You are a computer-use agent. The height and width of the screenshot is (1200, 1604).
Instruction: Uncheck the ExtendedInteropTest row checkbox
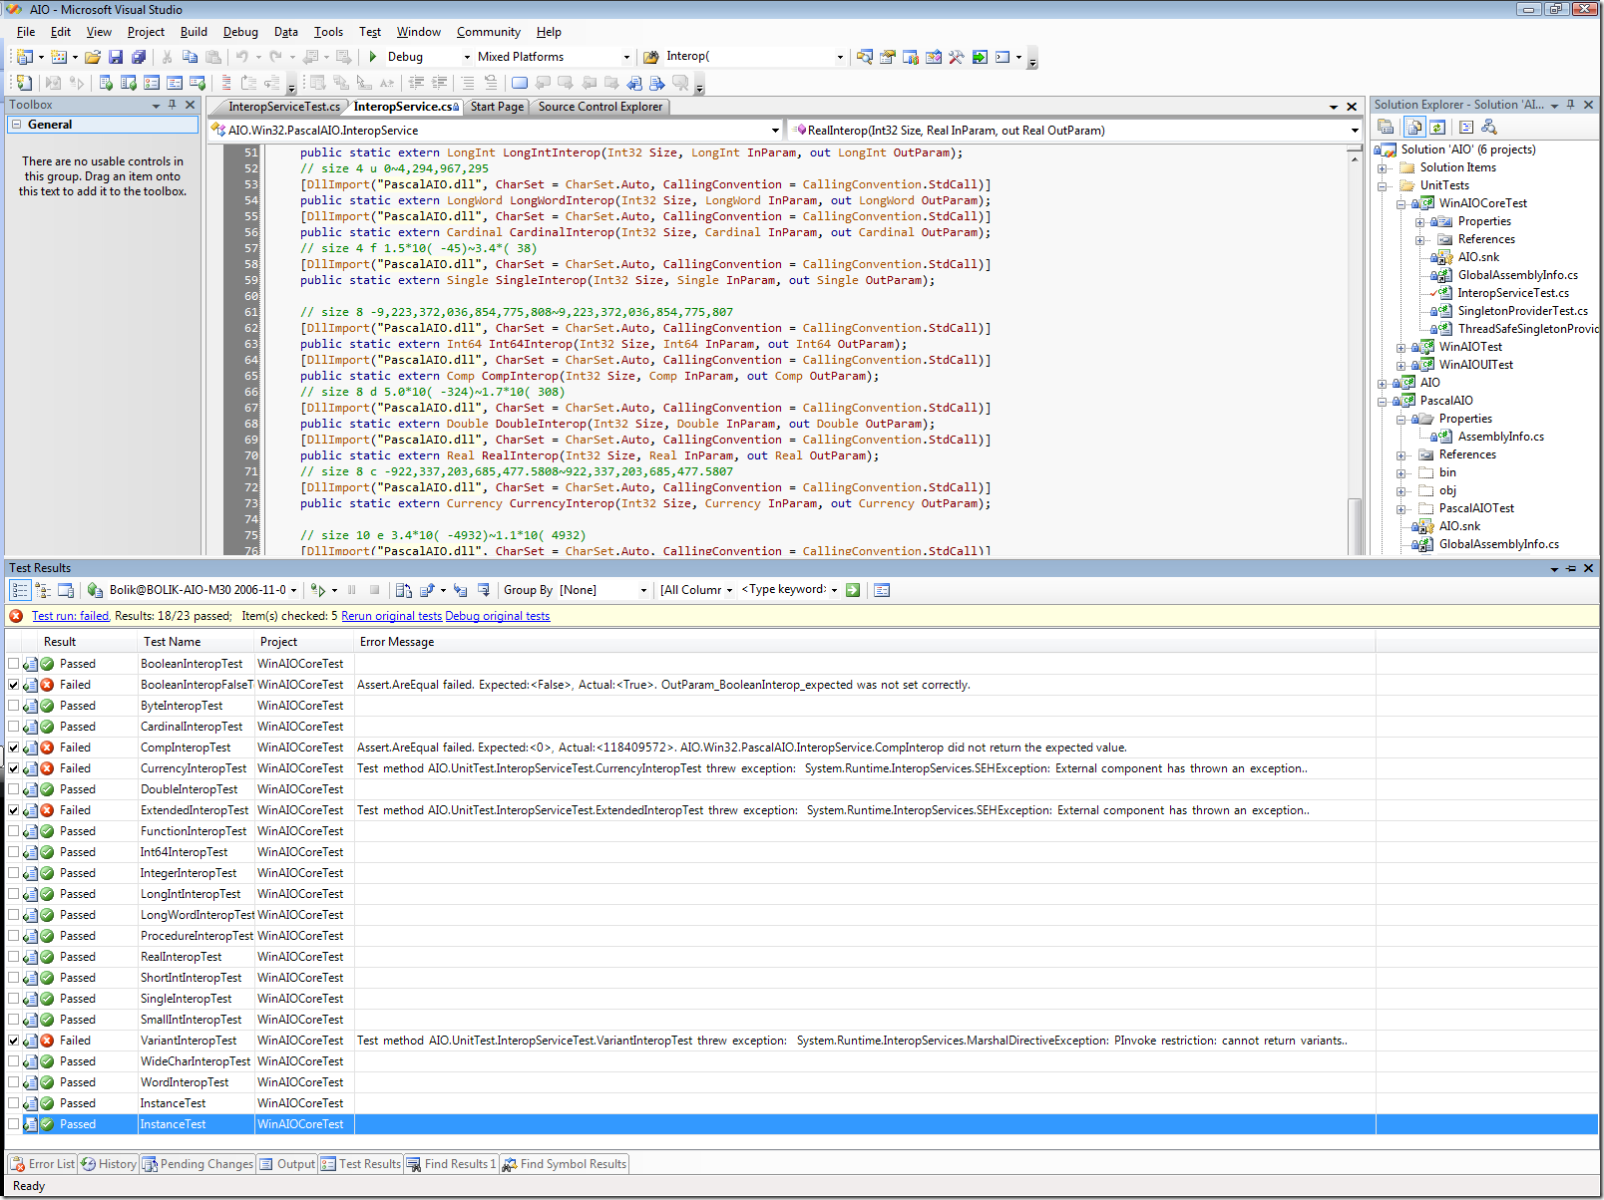click(13, 811)
